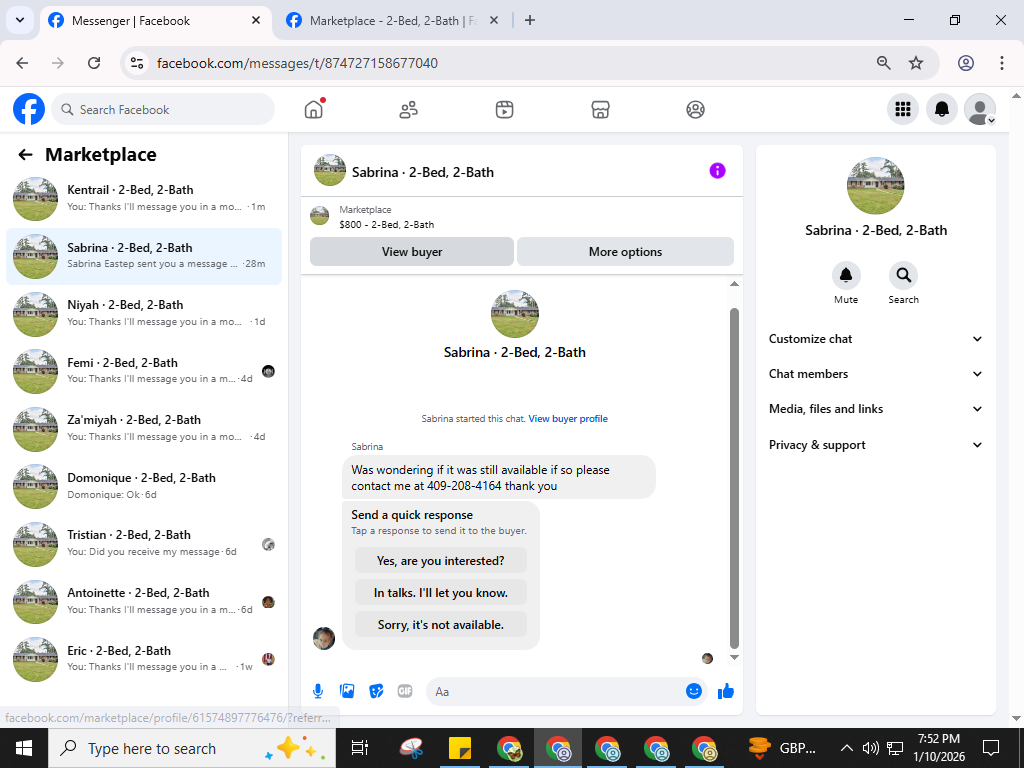Screen dimensions: 1024x768
Task: Click the Facebook logo
Action: pos(29,109)
